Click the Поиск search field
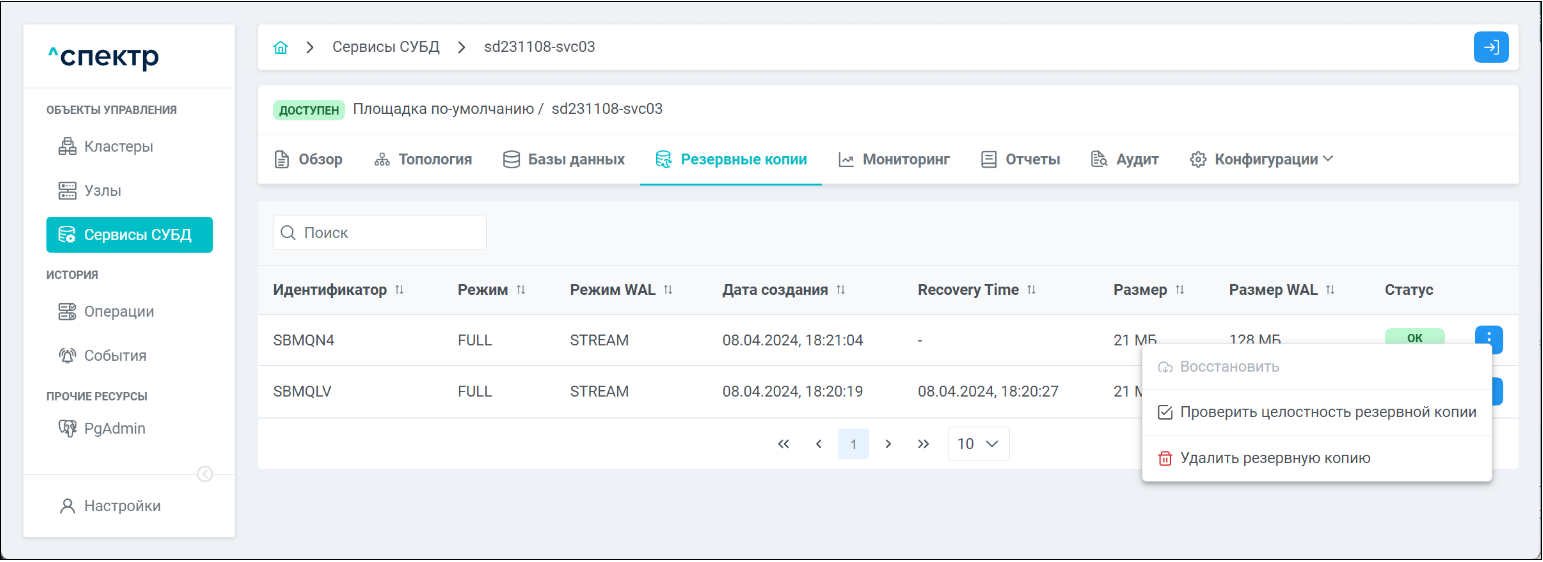Image resolution: width=1543 pixels, height=562 pixels. click(380, 232)
